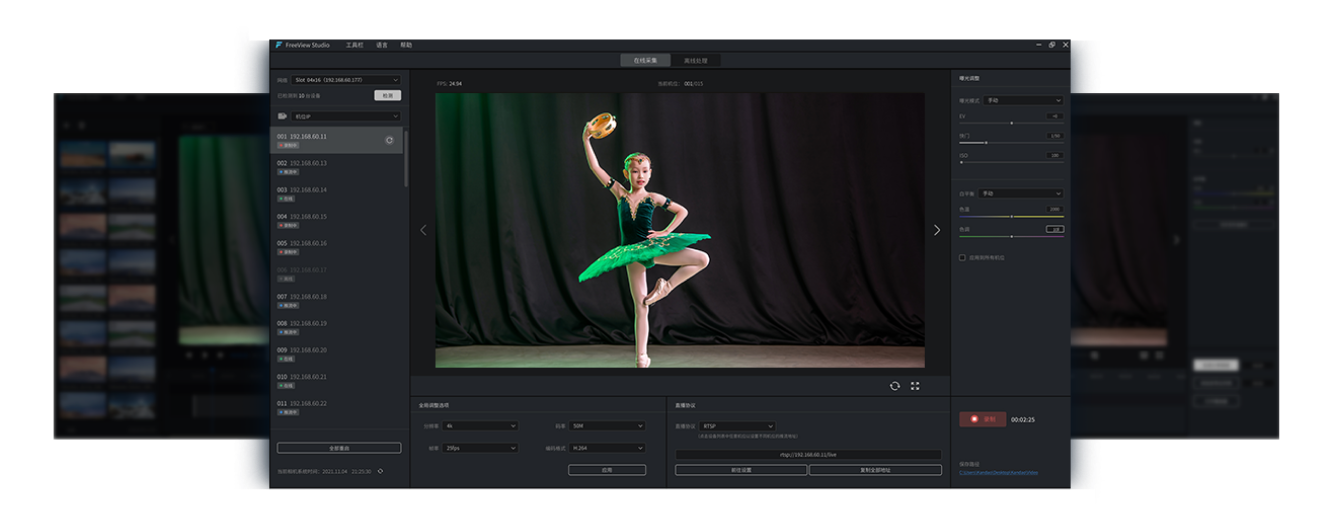
Task: Expand the 4k resolution dropdown
Action: point(482,426)
